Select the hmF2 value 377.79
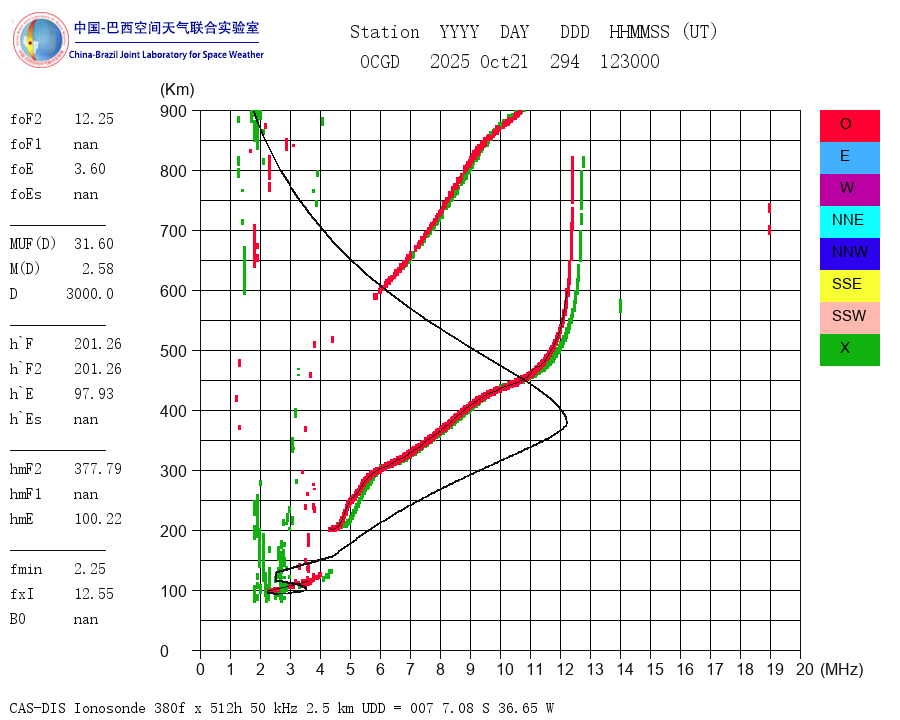The image size is (900, 720). coord(98,469)
